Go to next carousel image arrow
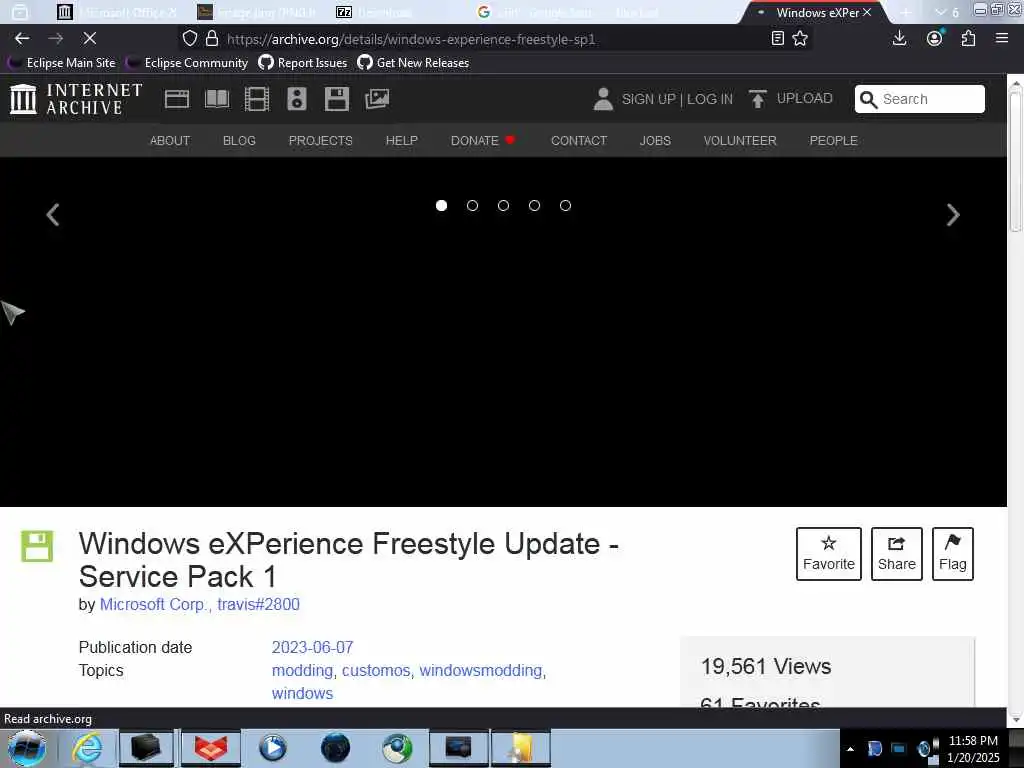Image resolution: width=1024 pixels, height=768 pixels. 953,215
